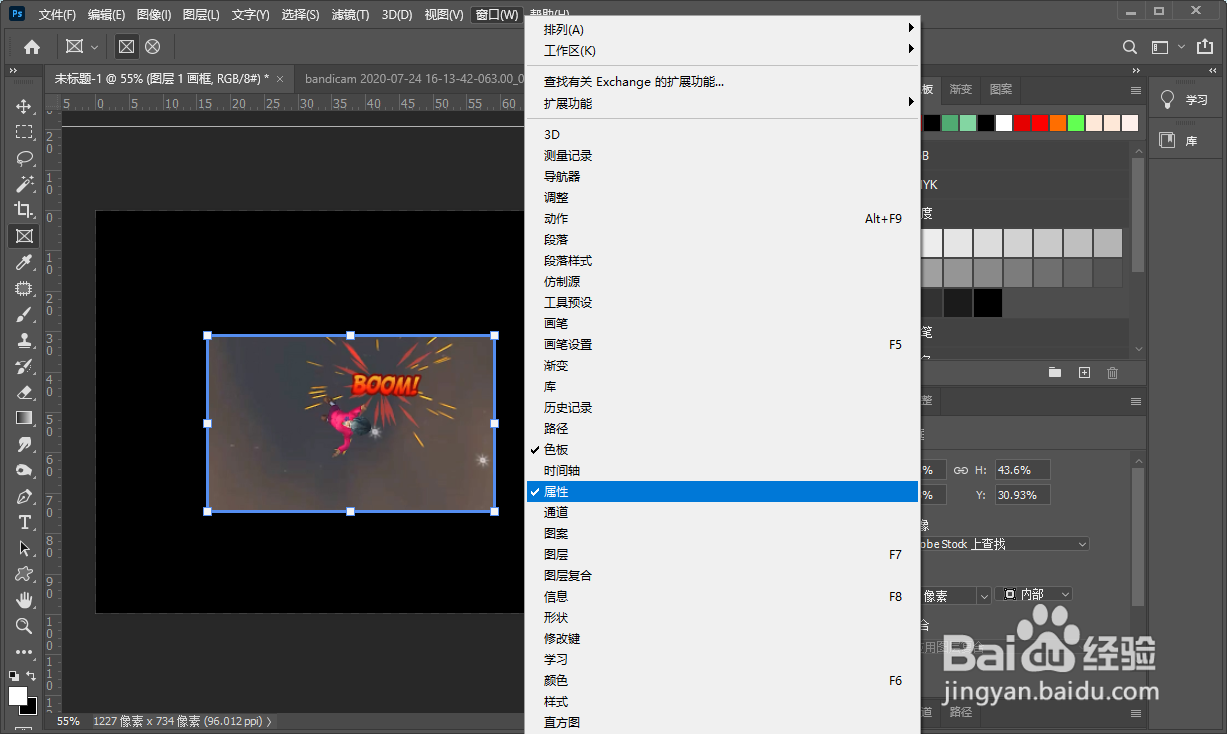Image resolution: width=1227 pixels, height=734 pixels.
Task: Click the Y position field 30.93%
Action: 1023,495
